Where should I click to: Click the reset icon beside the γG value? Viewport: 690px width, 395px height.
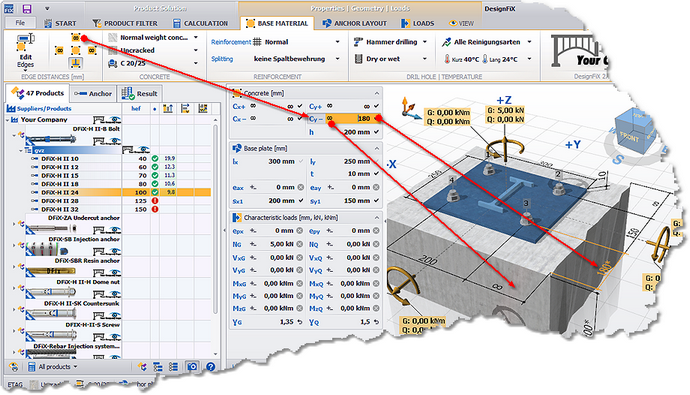(300, 322)
